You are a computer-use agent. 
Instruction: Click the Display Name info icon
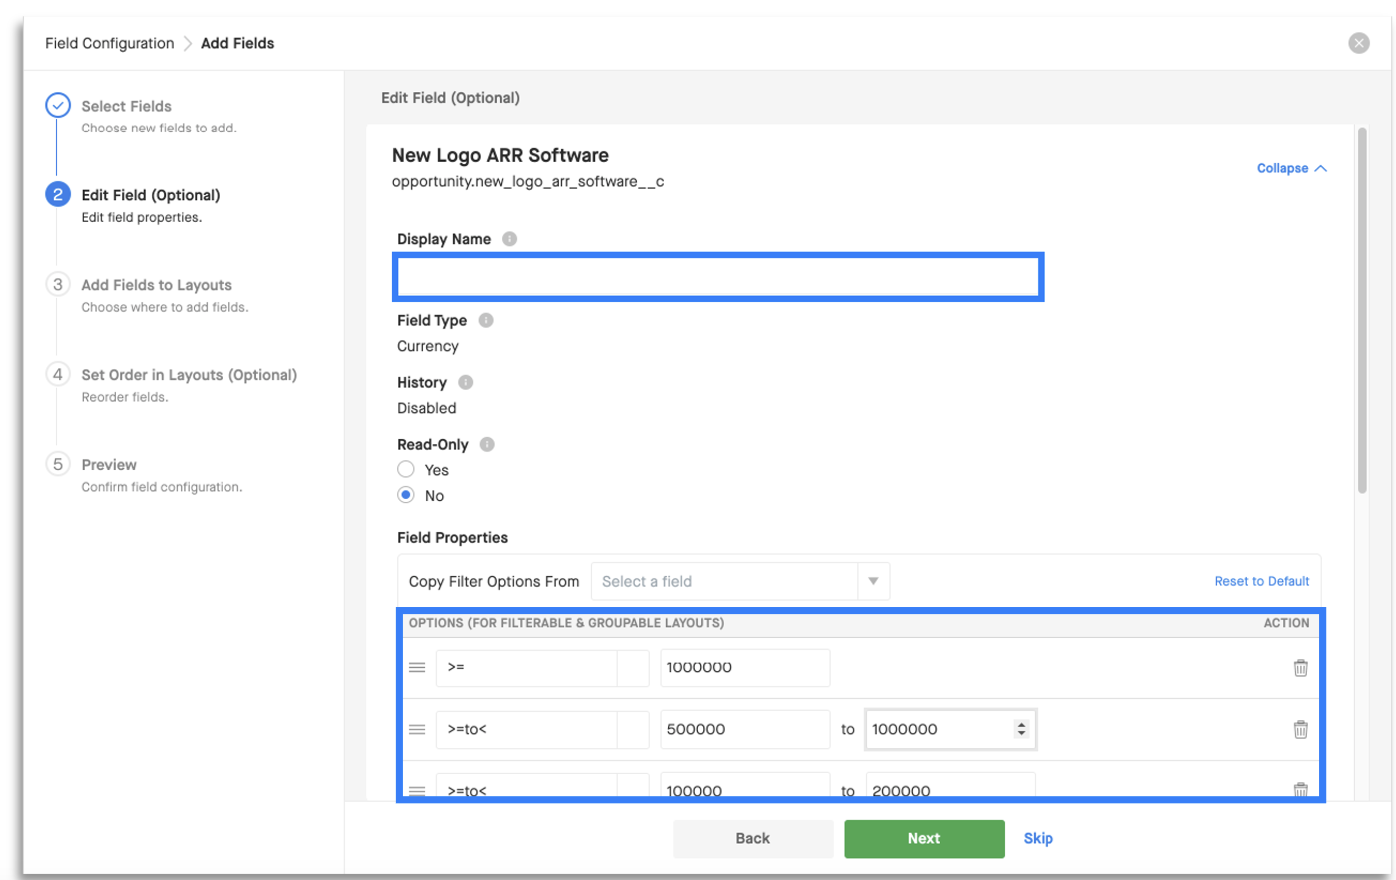tap(509, 239)
